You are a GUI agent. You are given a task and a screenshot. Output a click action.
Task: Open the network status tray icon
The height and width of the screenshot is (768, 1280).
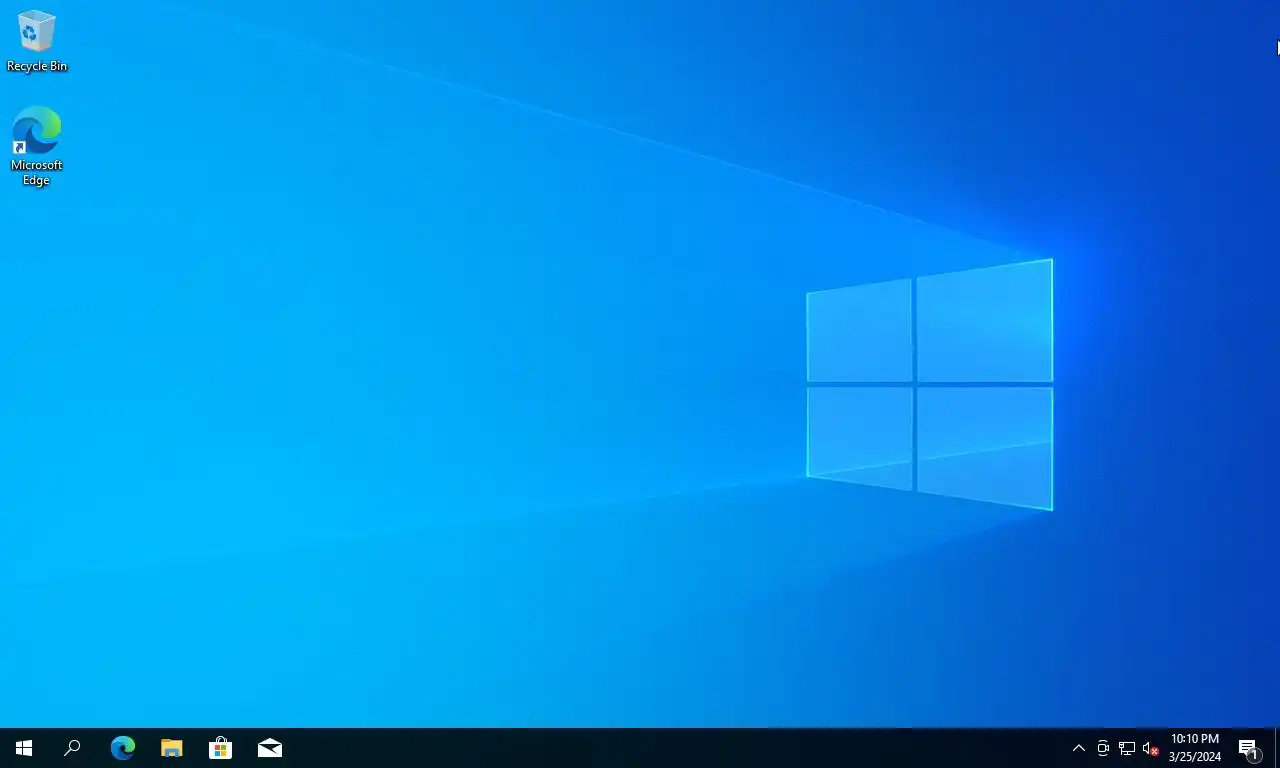pos(1127,748)
